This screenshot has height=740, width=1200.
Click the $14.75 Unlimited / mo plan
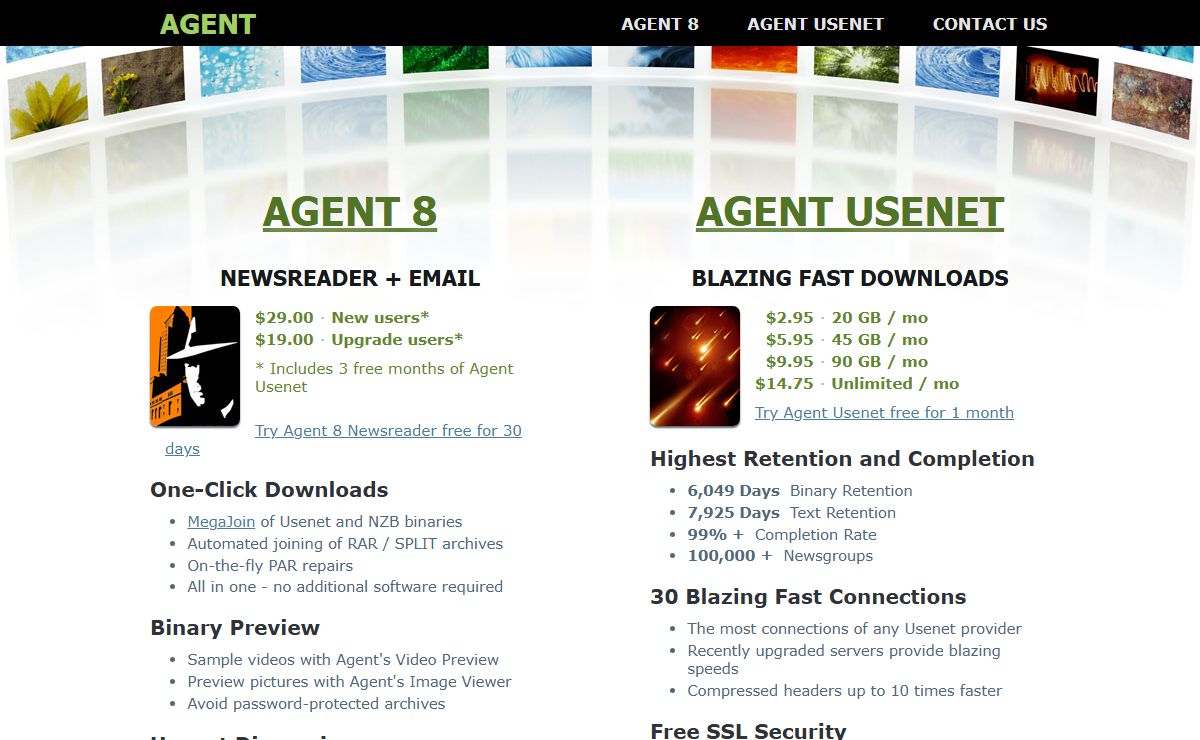857,384
